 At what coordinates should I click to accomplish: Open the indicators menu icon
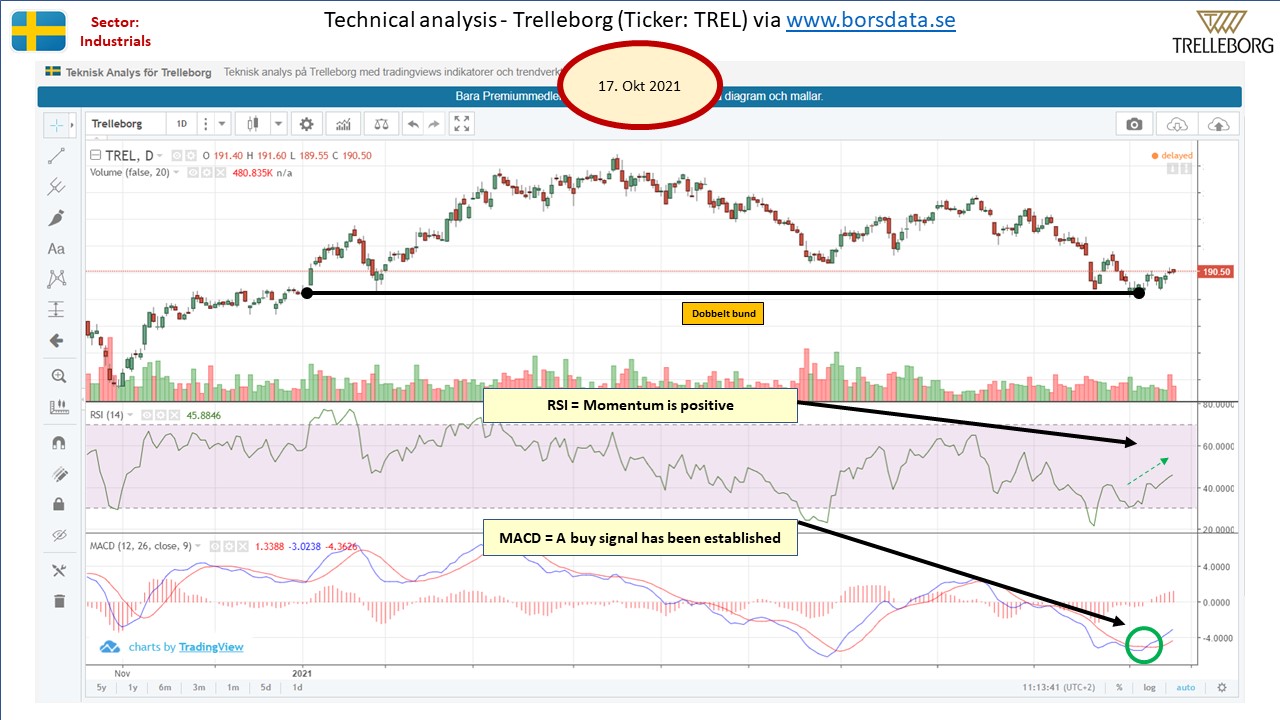pyautogui.click(x=344, y=124)
